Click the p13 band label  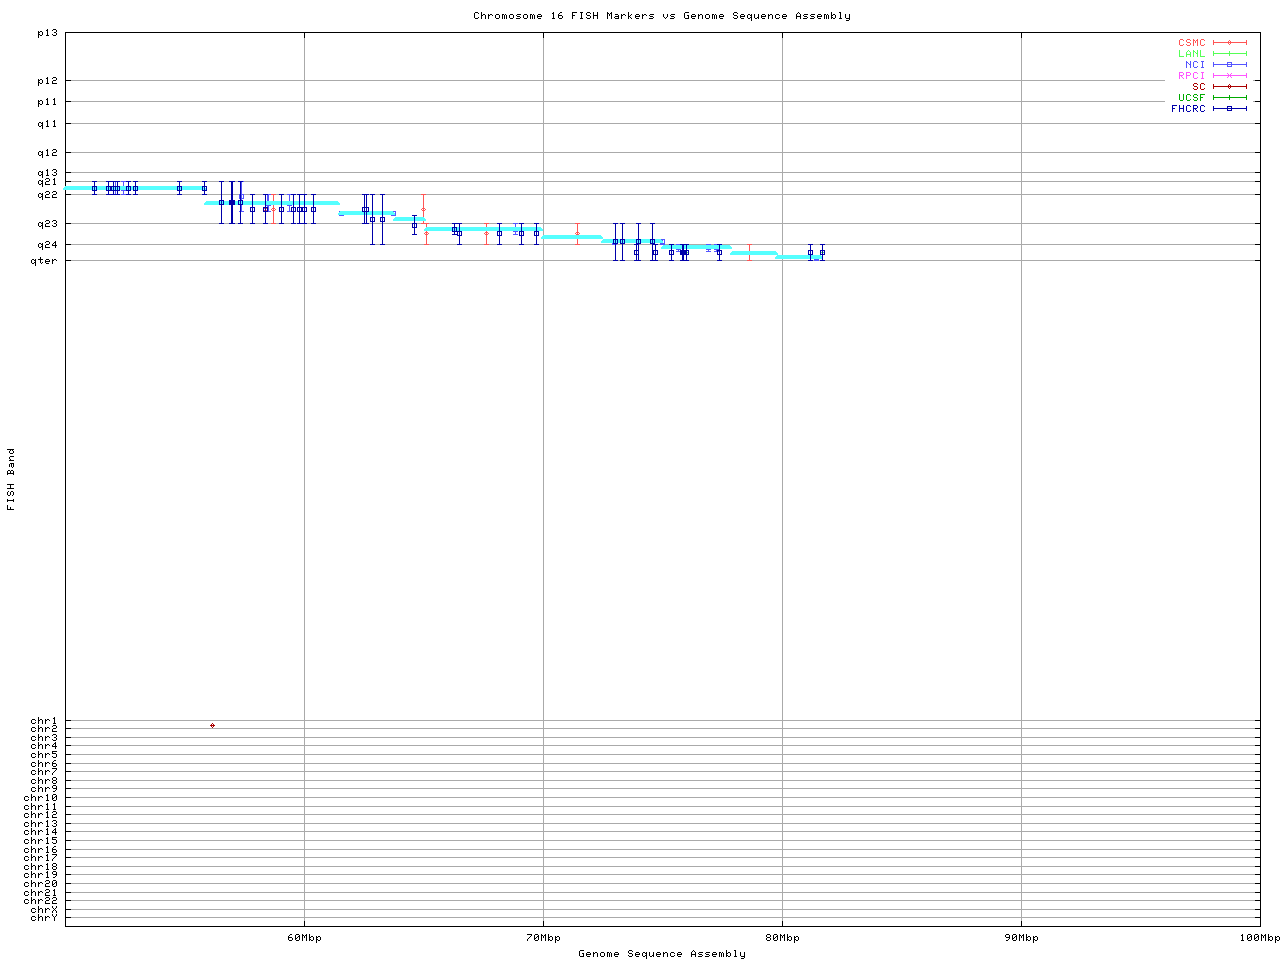point(47,33)
